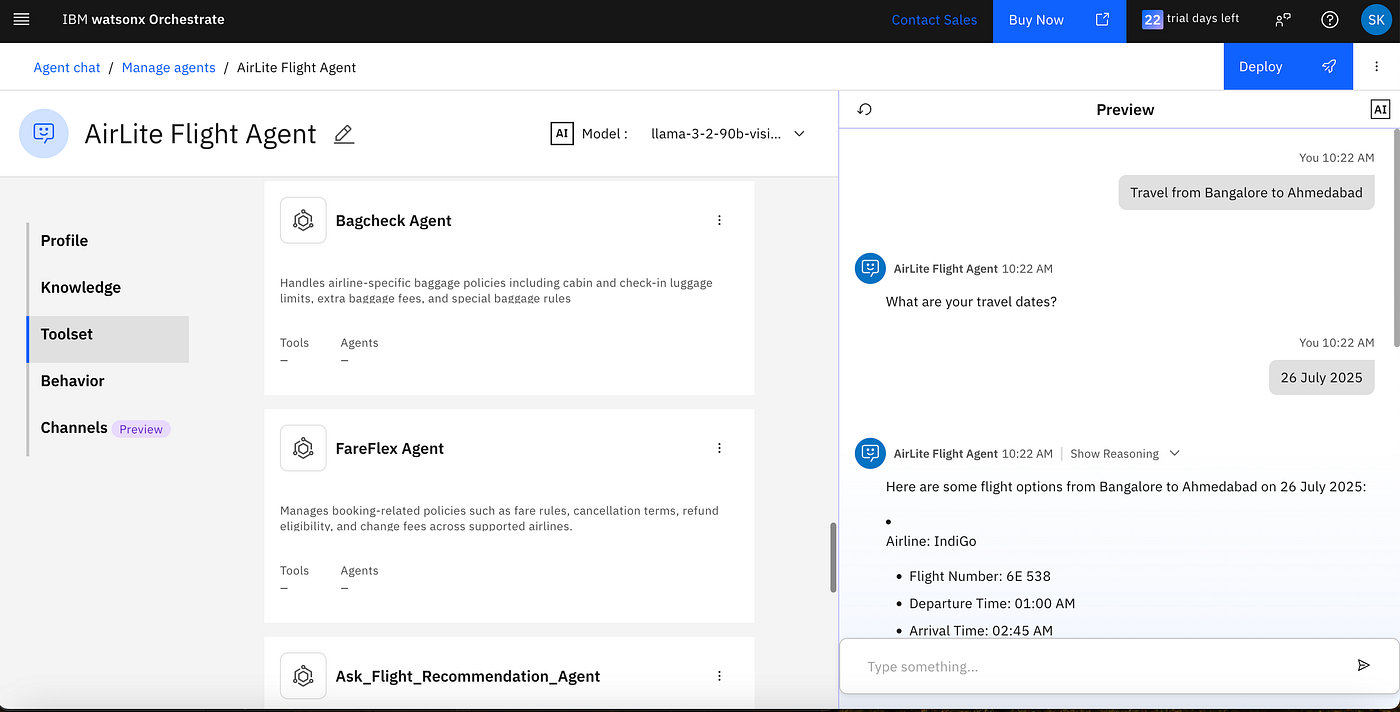Open the SK user profile avatar
The image size is (1400, 712).
(1376, 19)
